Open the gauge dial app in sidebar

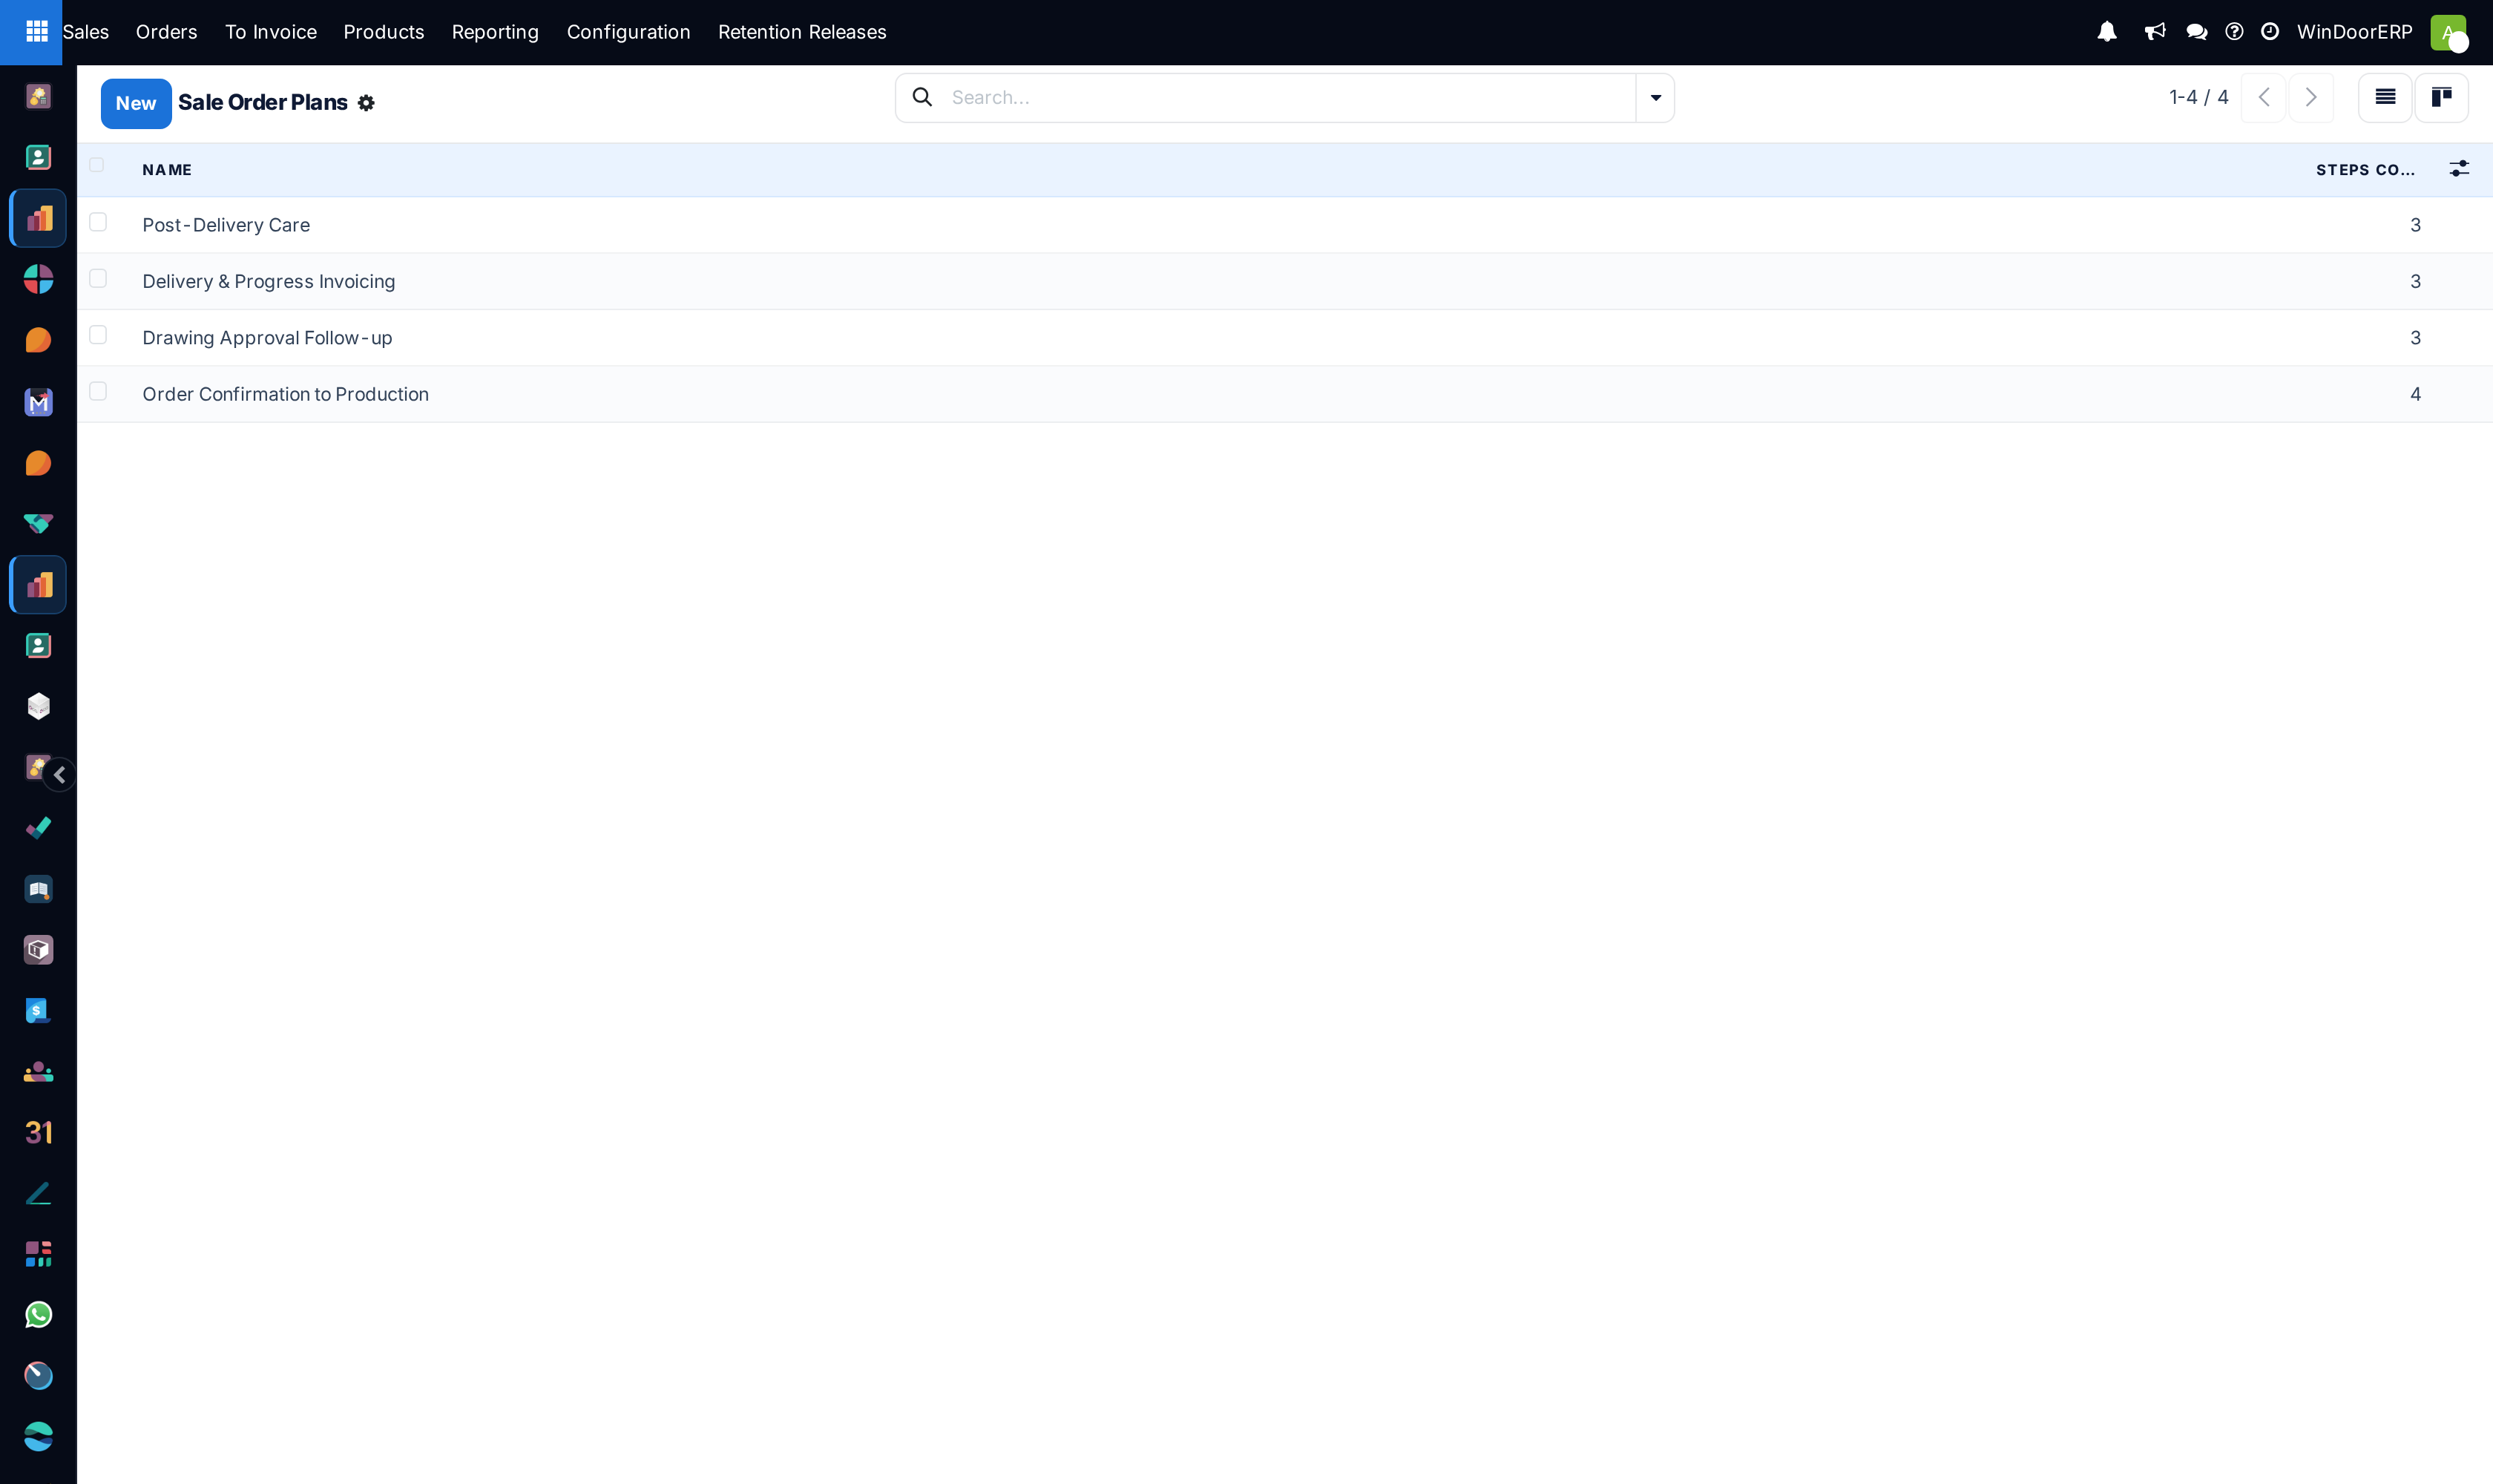click(38, 1376)
